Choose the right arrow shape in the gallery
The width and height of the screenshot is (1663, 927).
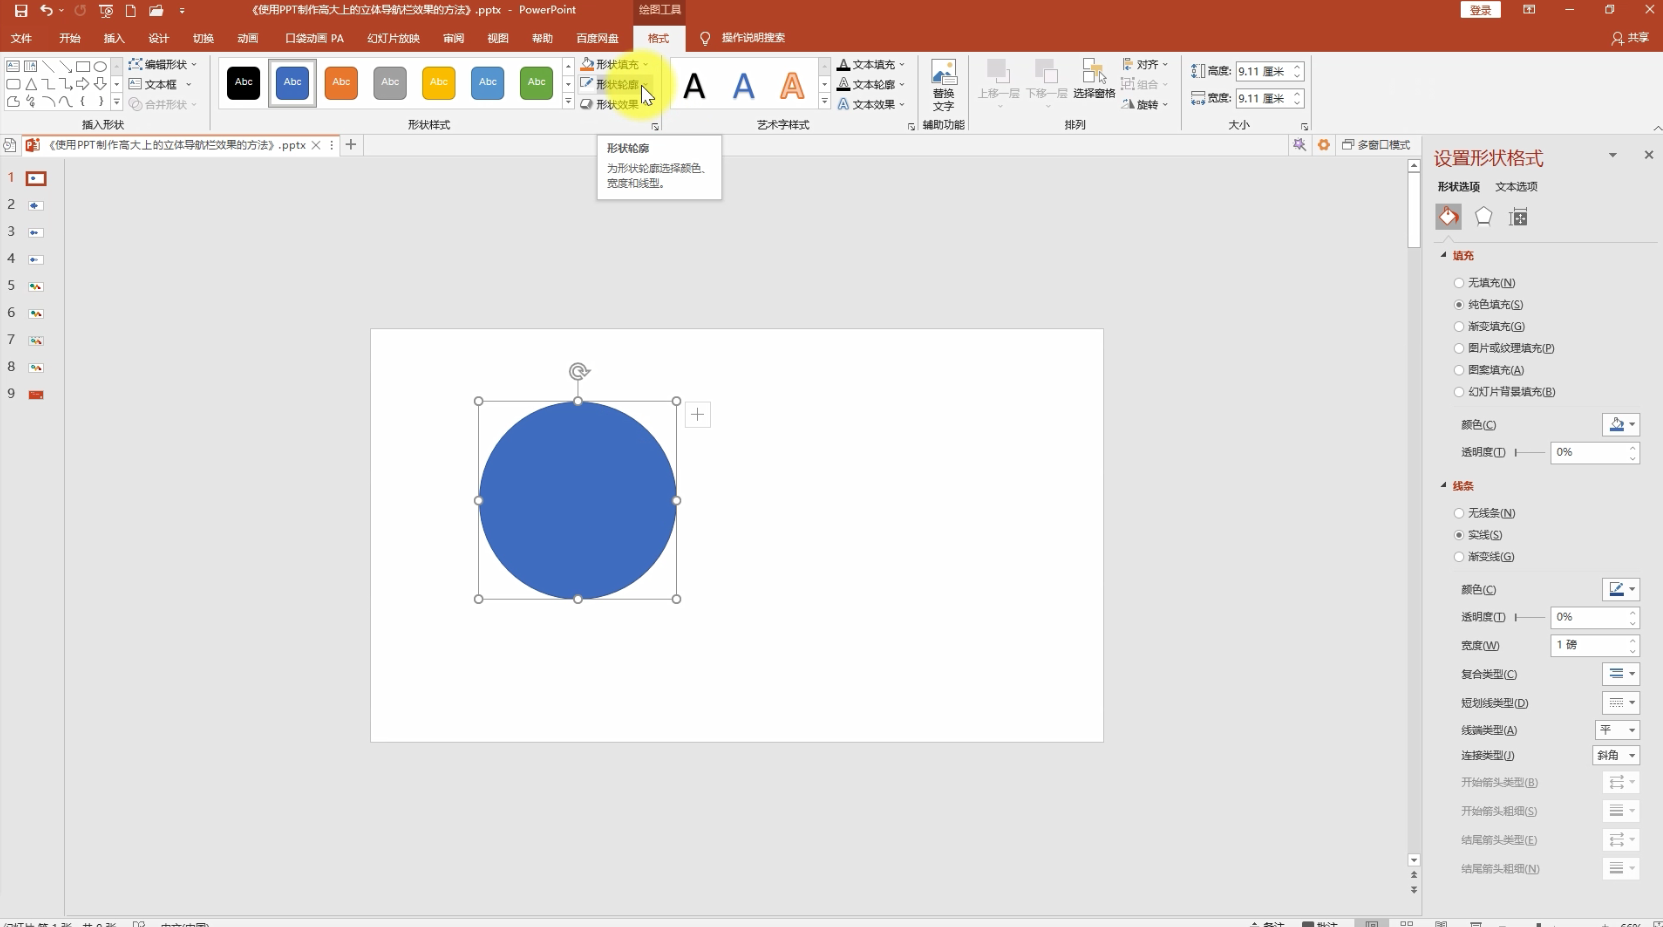(83, 84)
